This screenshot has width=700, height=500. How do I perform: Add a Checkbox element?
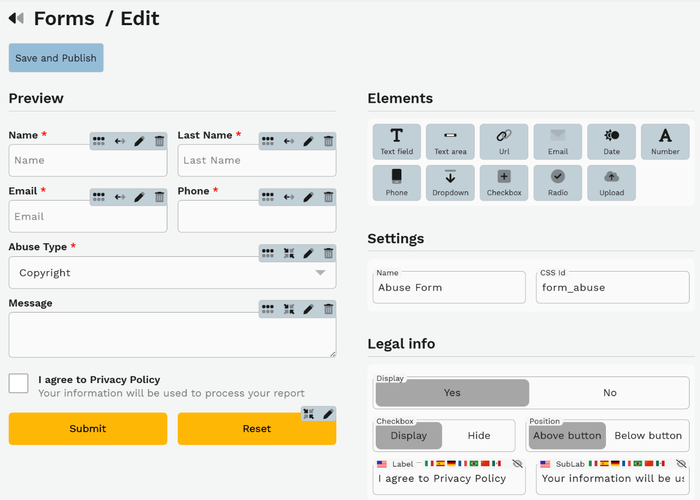(x=504, y=183)
